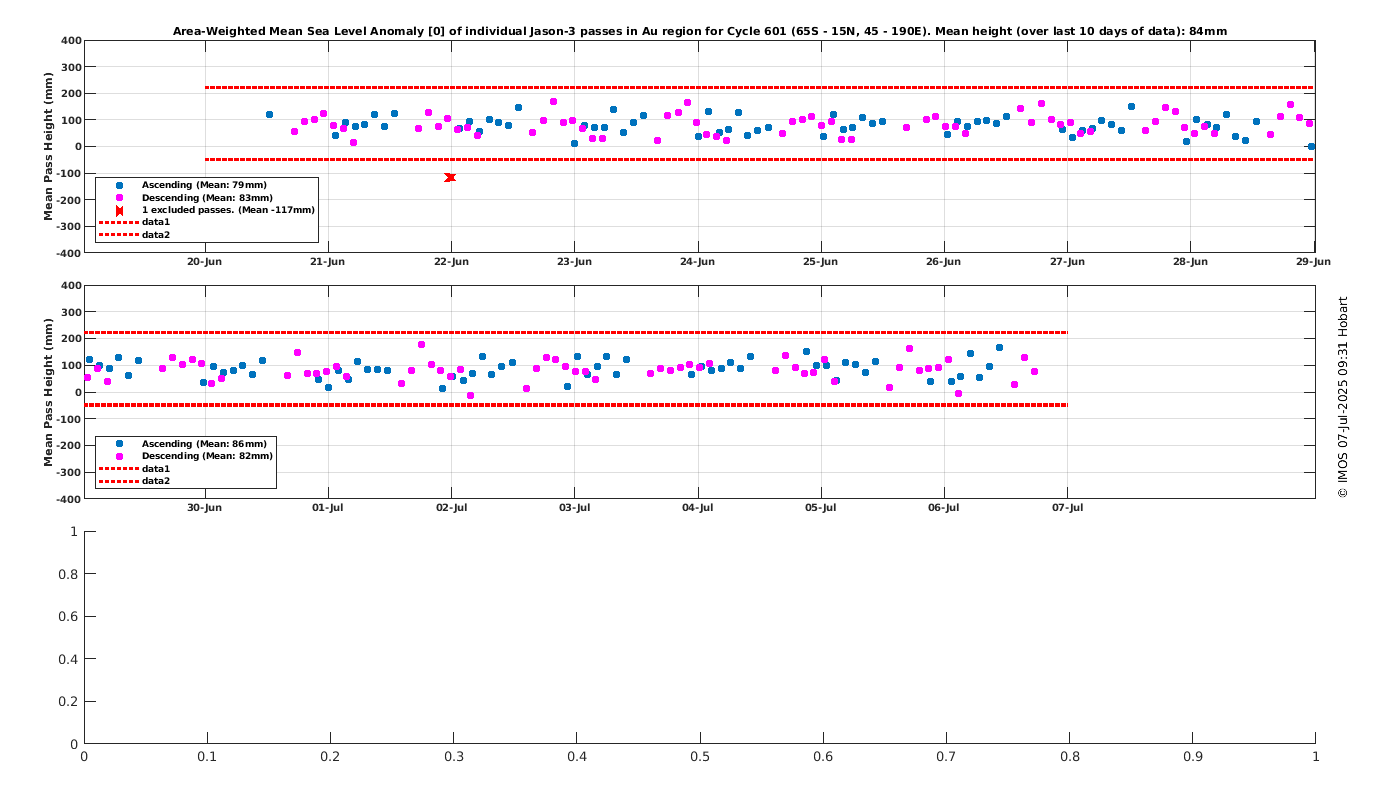Click the '04-Jul' date tick label
The height and width of the screenshot is (800, 1400).
tap(697, 507)
